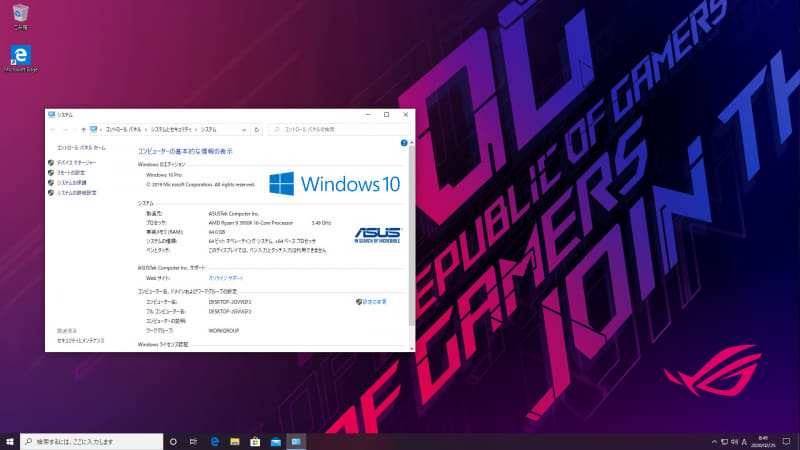Click the 'ASUSTeK Computer Inc.' manufacturer value
The width and height of the screenshot is (800, 450).
coord(234,214)
